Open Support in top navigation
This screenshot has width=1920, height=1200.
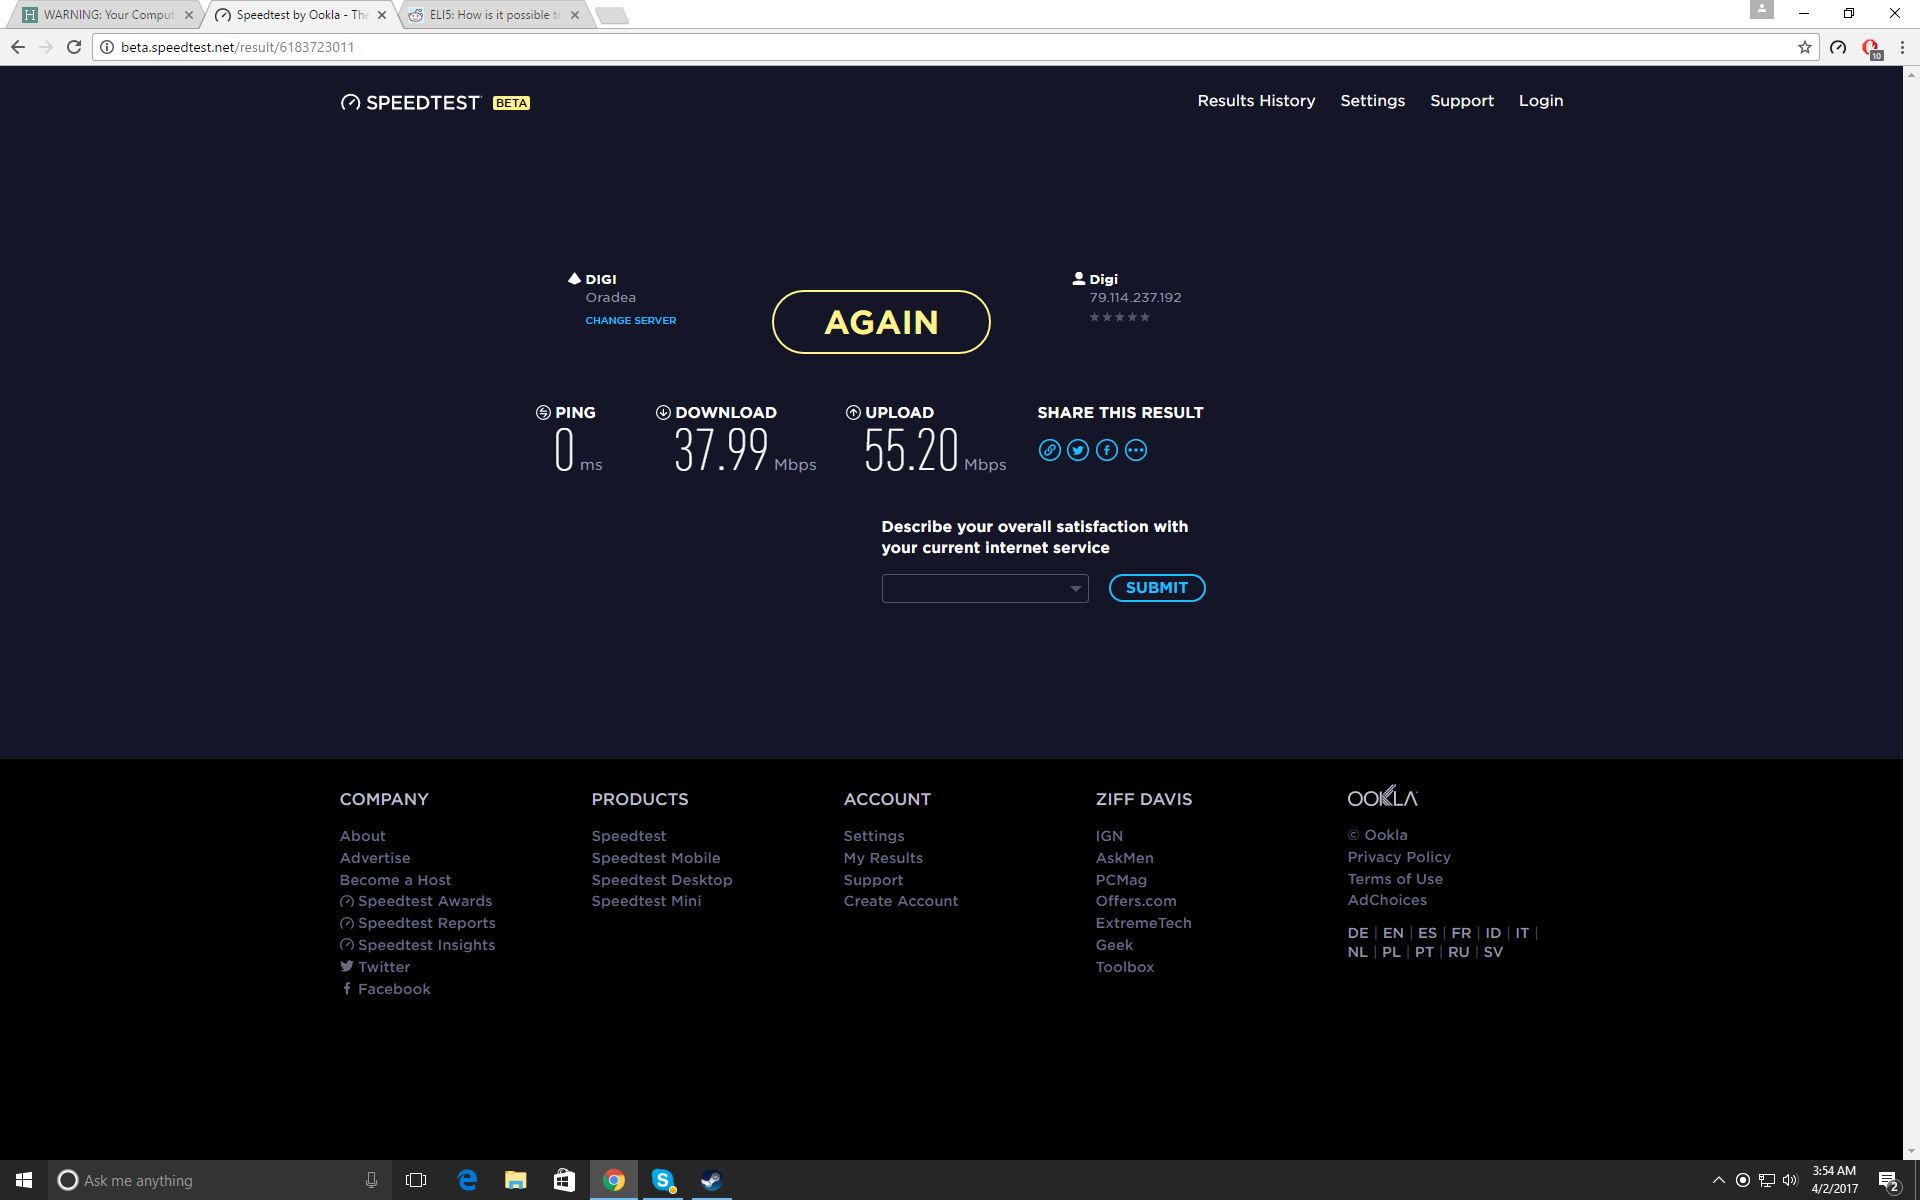point(1461,101)
